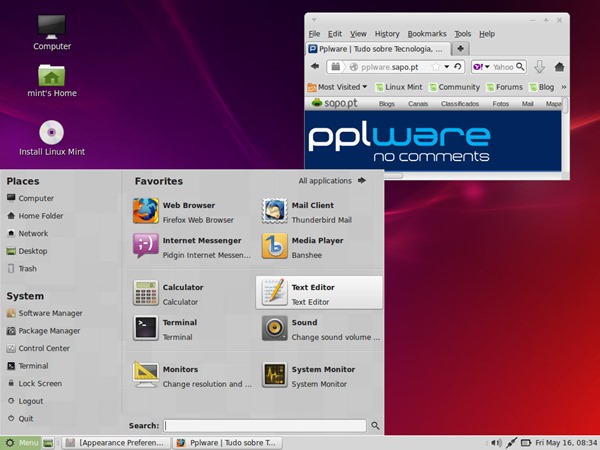The width and height of the screenshot is (600, 450).
Task: Open URL history dropdown arrow
Action: pyautogui.click(x=447, y=67)
